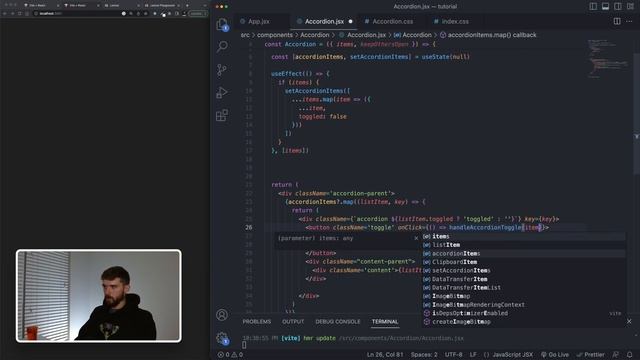Click the feedback icon in status bar

click(616, 355)
